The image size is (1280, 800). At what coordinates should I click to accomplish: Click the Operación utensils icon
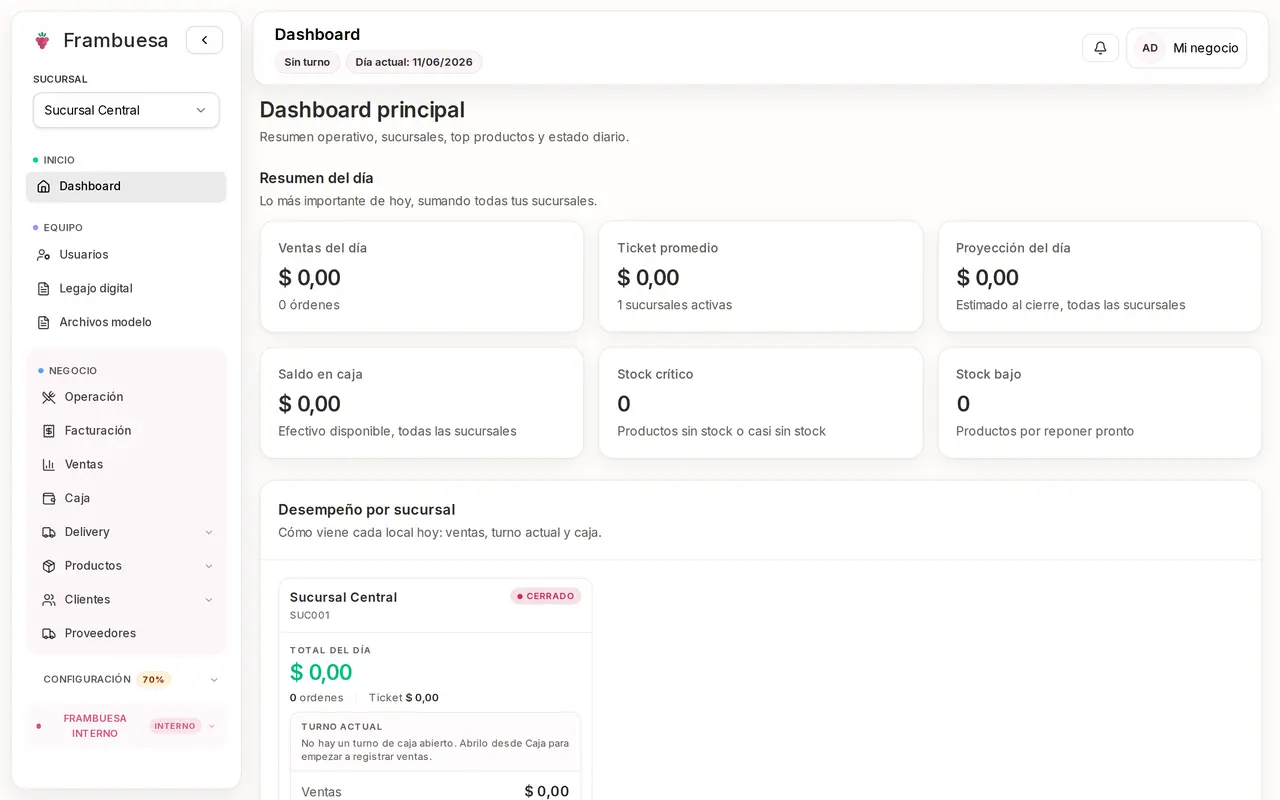point(48,397)
